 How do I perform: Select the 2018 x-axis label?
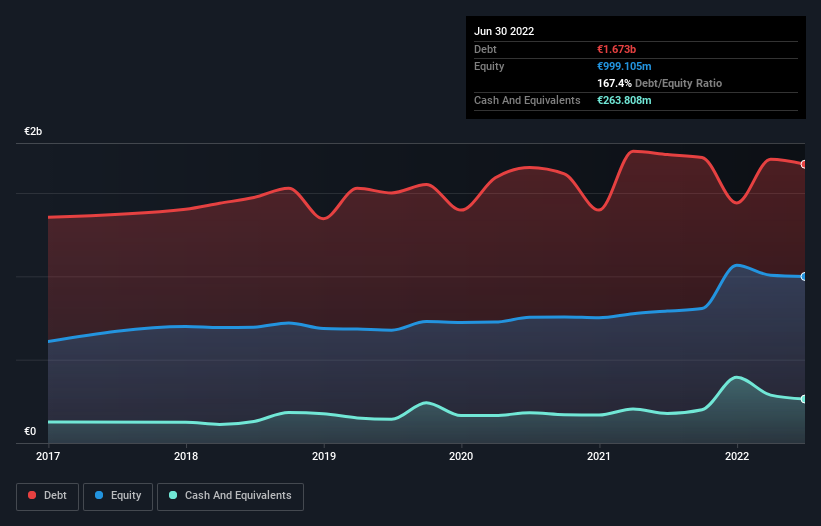pyautogui.click(x=186, y=456)
